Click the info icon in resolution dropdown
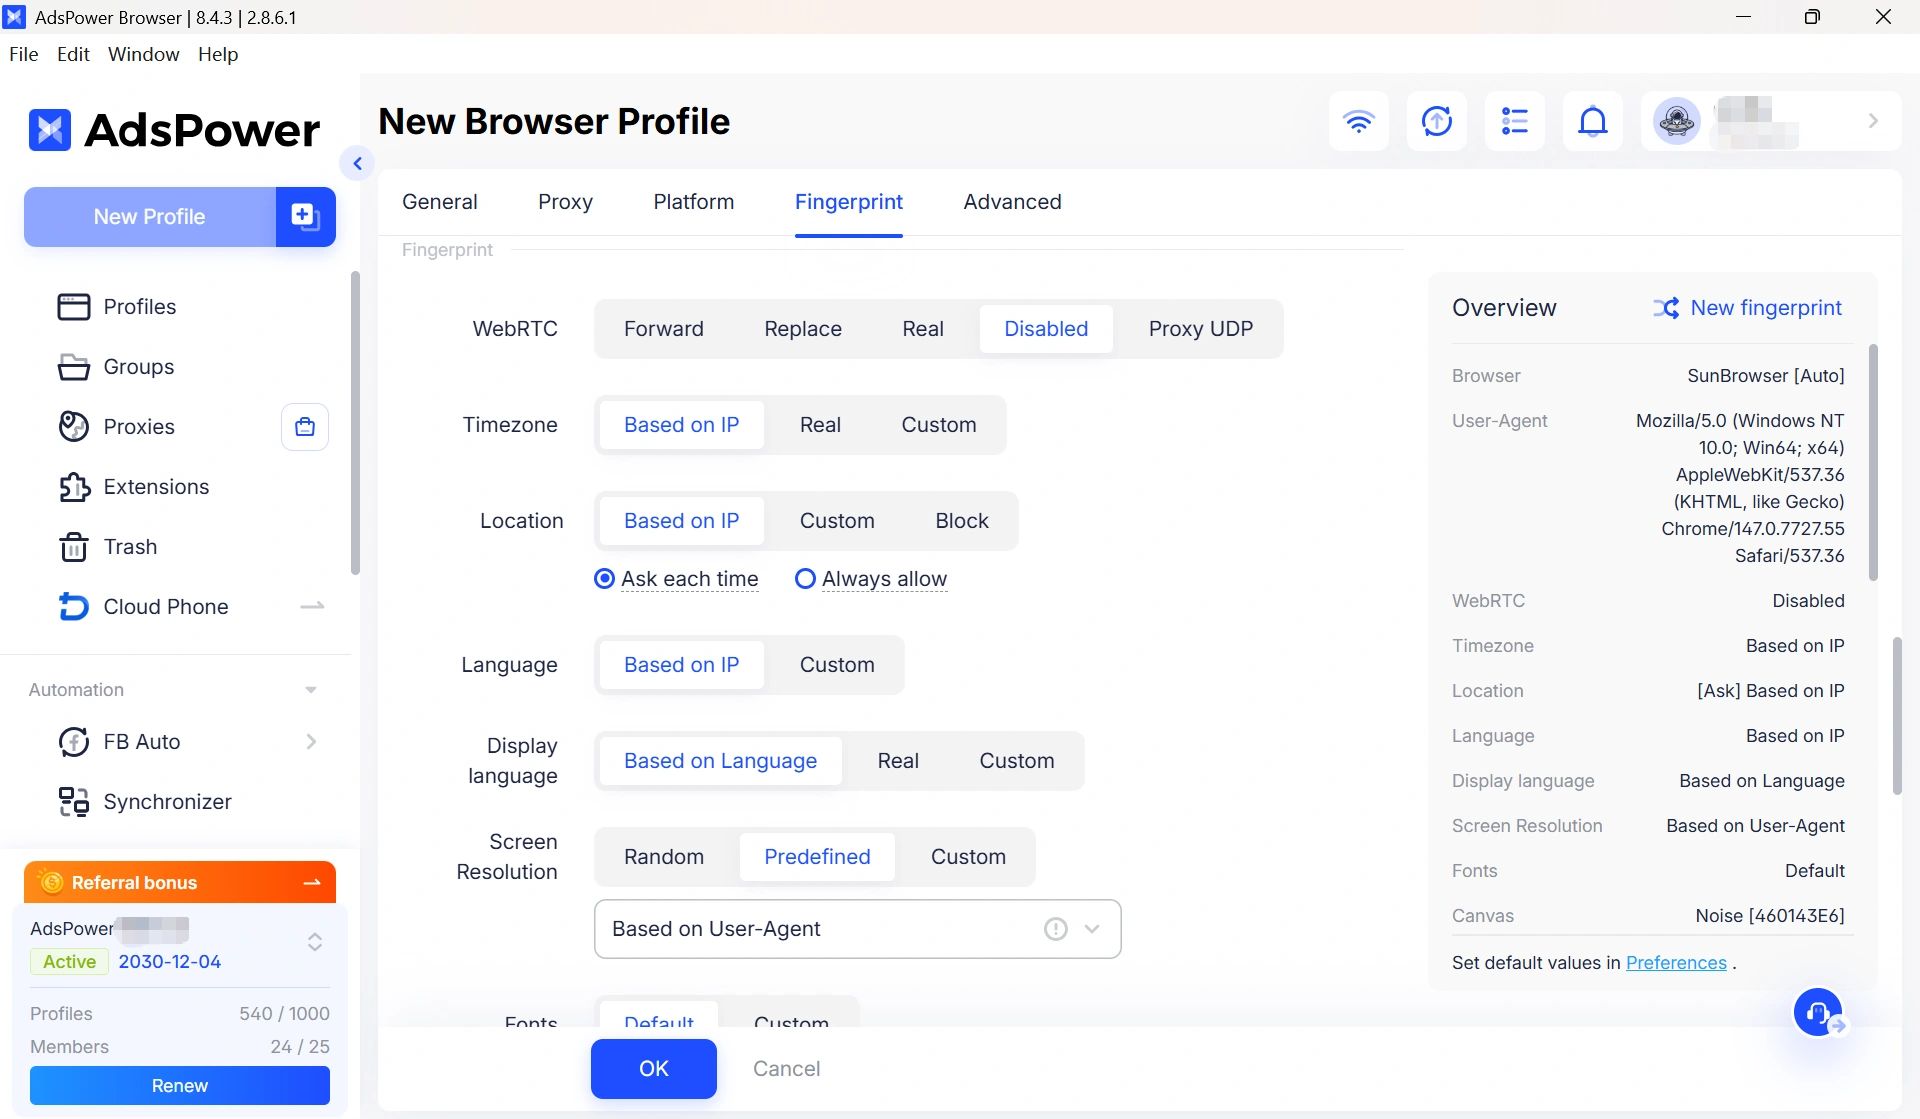 (x=1055, y=929)
